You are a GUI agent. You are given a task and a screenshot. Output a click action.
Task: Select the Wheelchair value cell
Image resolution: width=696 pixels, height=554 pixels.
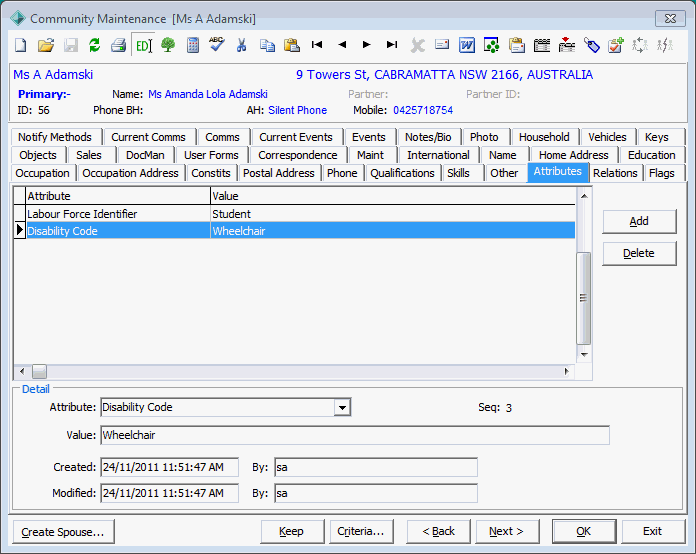click(x=393, y=231)
